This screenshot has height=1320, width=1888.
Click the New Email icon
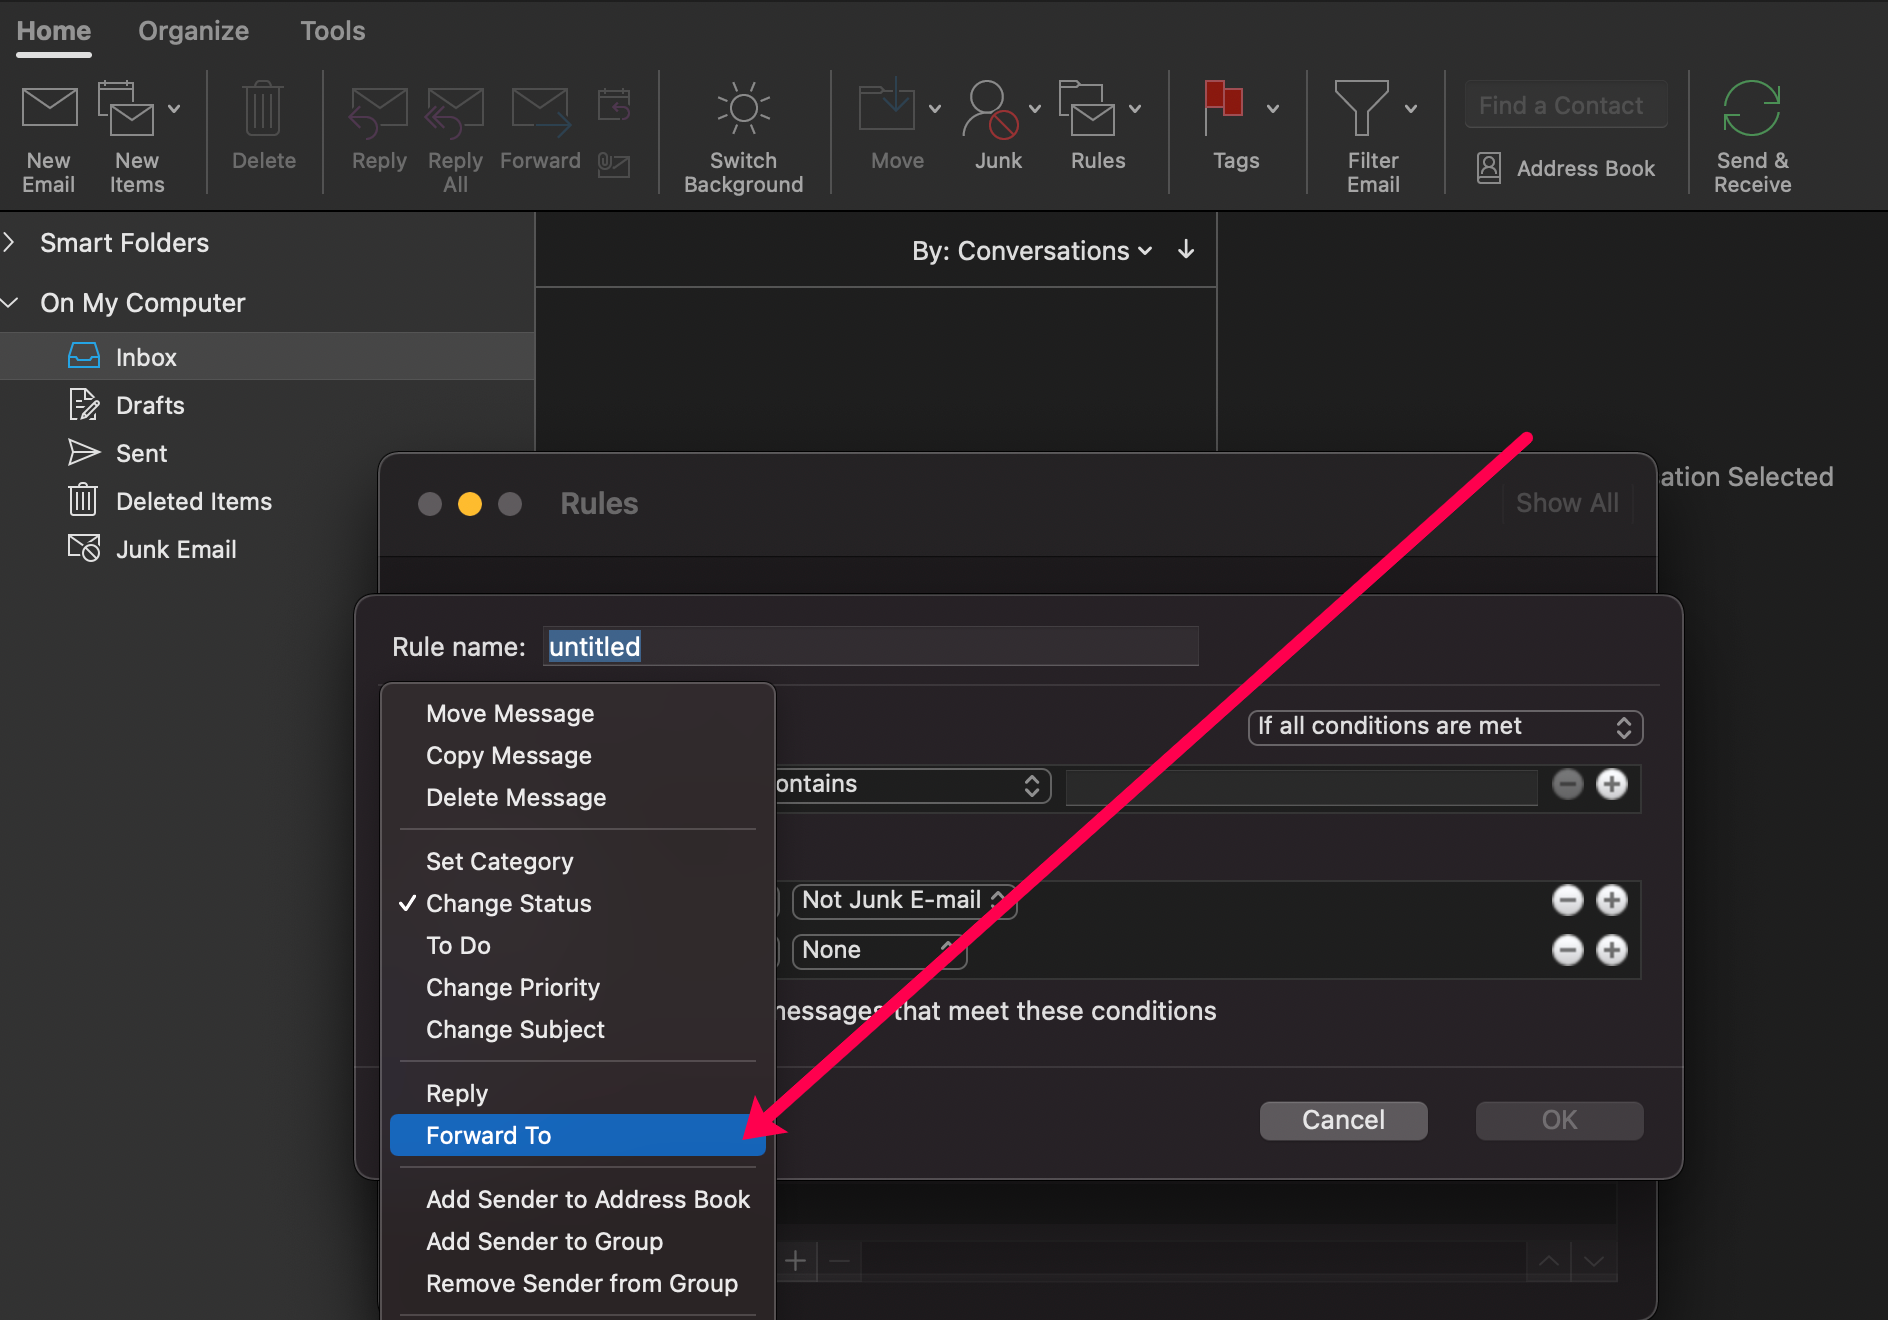click(49, 109)
